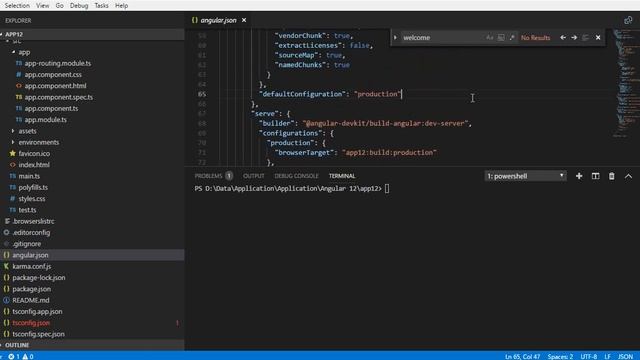Click 'Spaces: 2' indentation setting
Image resolution: width=640 pixels, height=360 pixels.
(560, 356)
